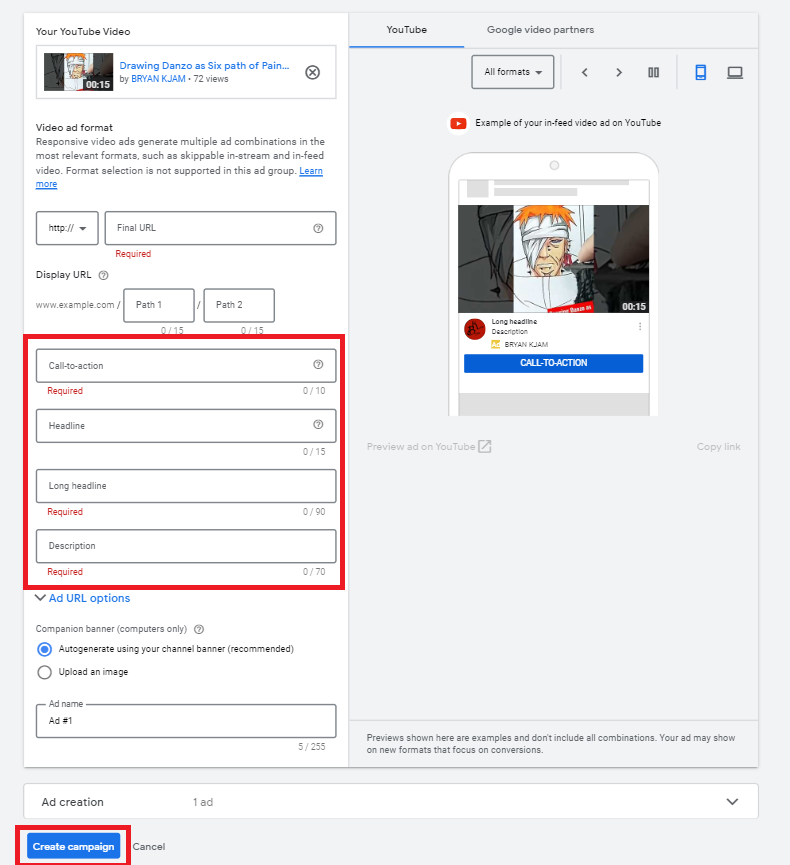Screen dimensions: 790x865
Task: Open the All formats dropdown
Action: [513, 72]
